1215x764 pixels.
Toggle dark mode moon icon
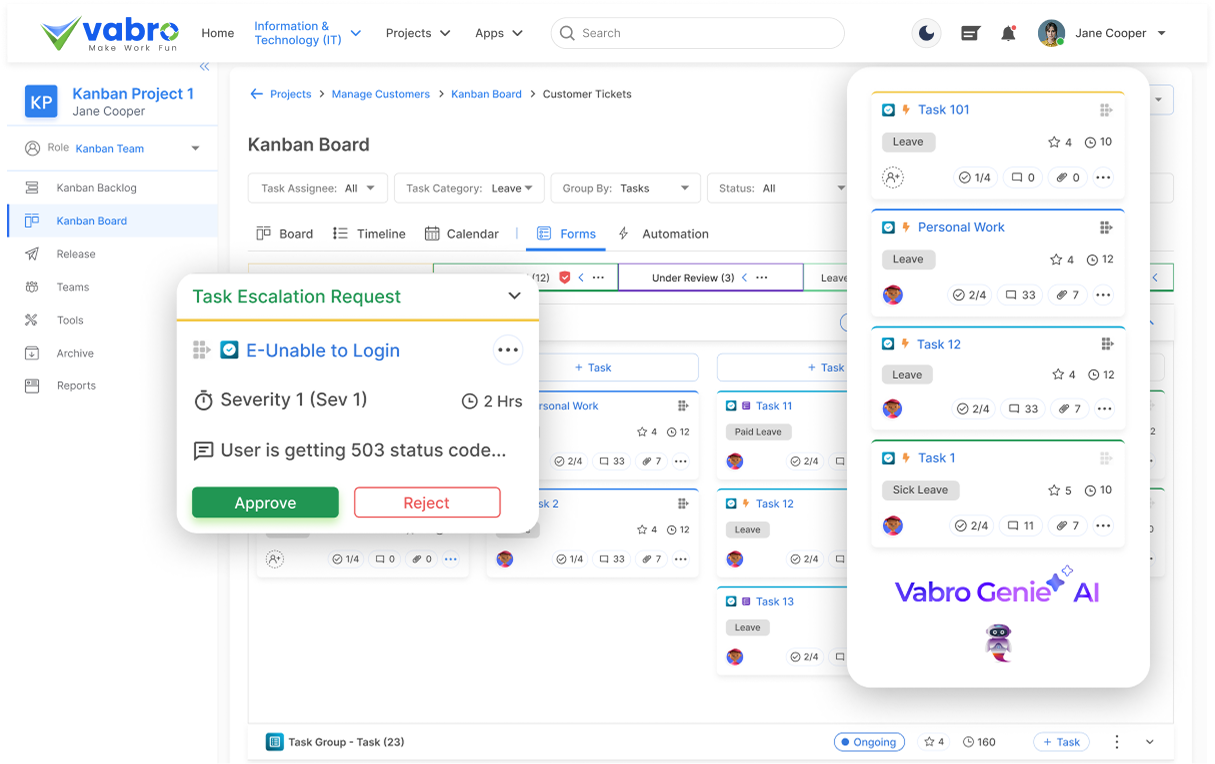coord(927,33)
